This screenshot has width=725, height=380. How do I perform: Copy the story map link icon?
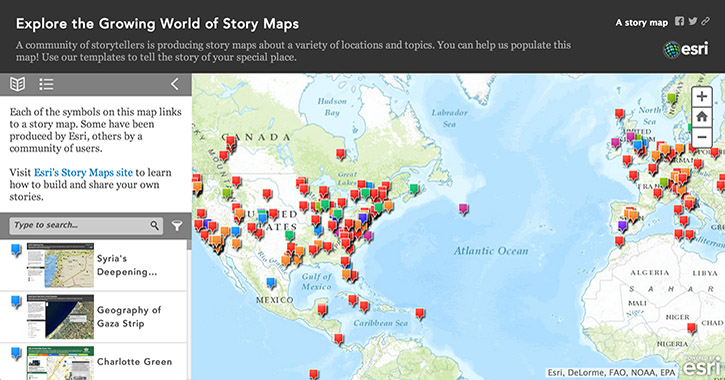pyautogui.click(x=705, y=21)
